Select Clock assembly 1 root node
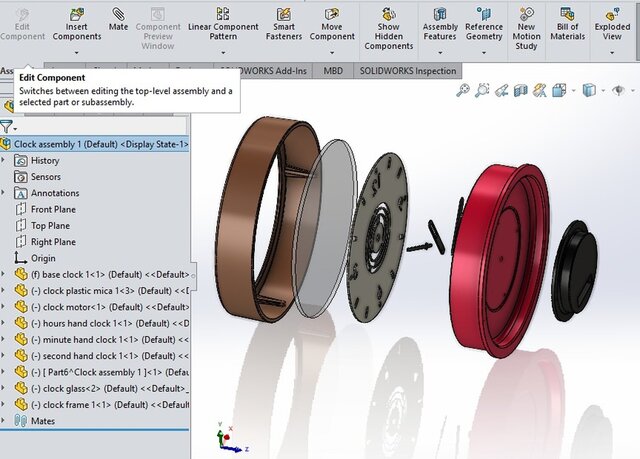 pyautogui.click(x=95, y=144)
